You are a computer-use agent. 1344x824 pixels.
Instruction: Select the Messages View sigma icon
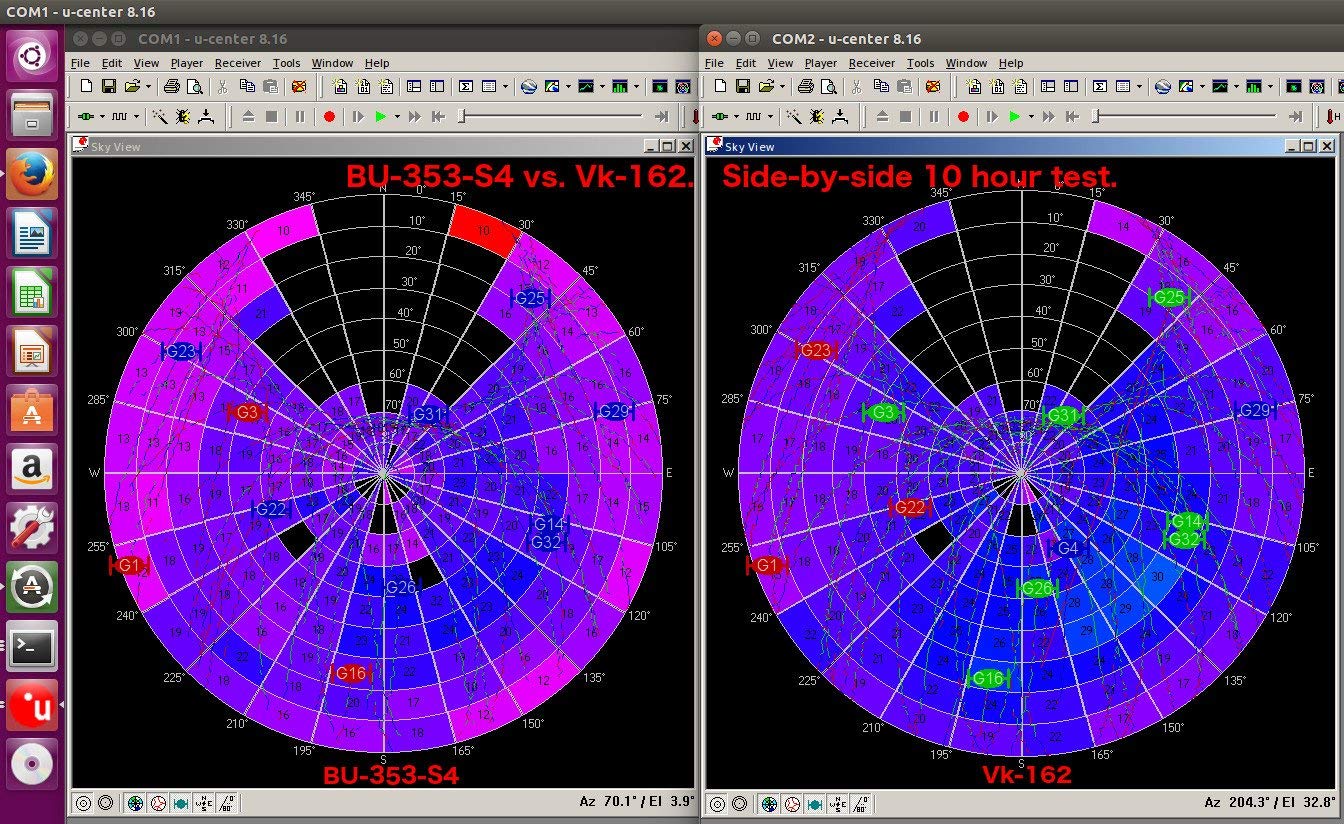466,86
